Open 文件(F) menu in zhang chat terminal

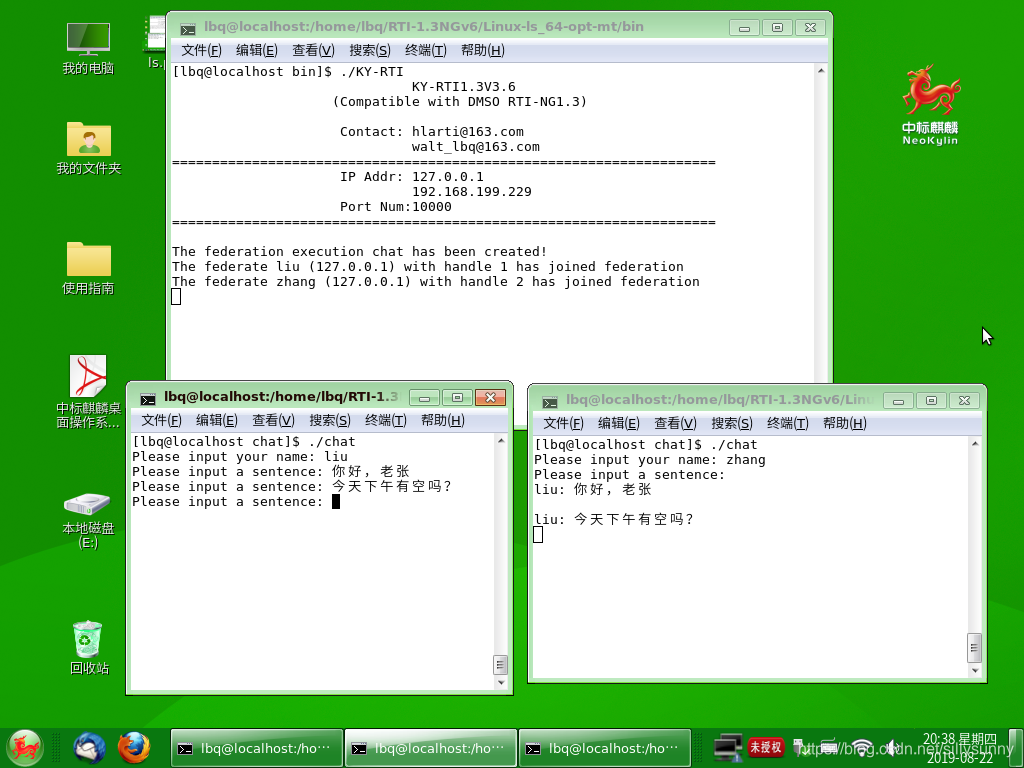(563, 423)
